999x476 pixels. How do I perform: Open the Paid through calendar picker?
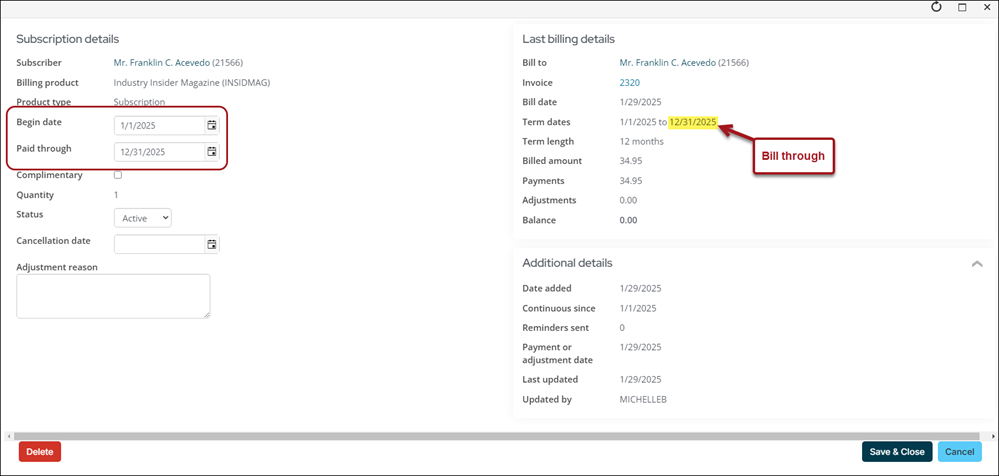pos(212,152)
